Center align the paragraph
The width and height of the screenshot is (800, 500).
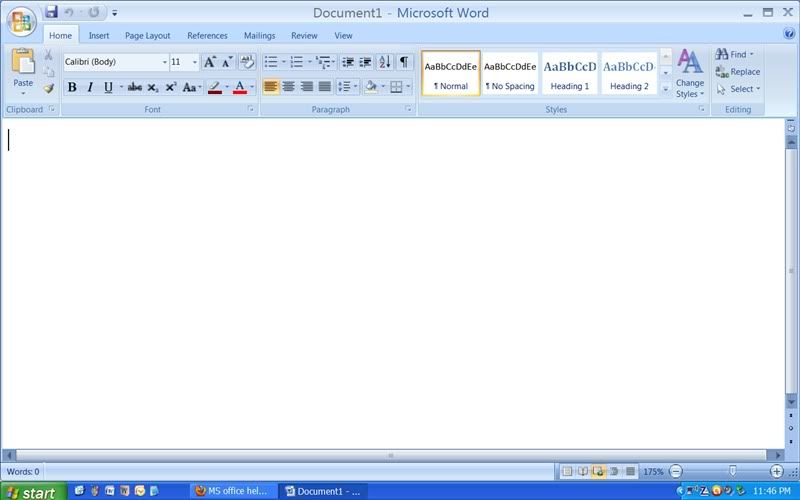pos(289,87)
